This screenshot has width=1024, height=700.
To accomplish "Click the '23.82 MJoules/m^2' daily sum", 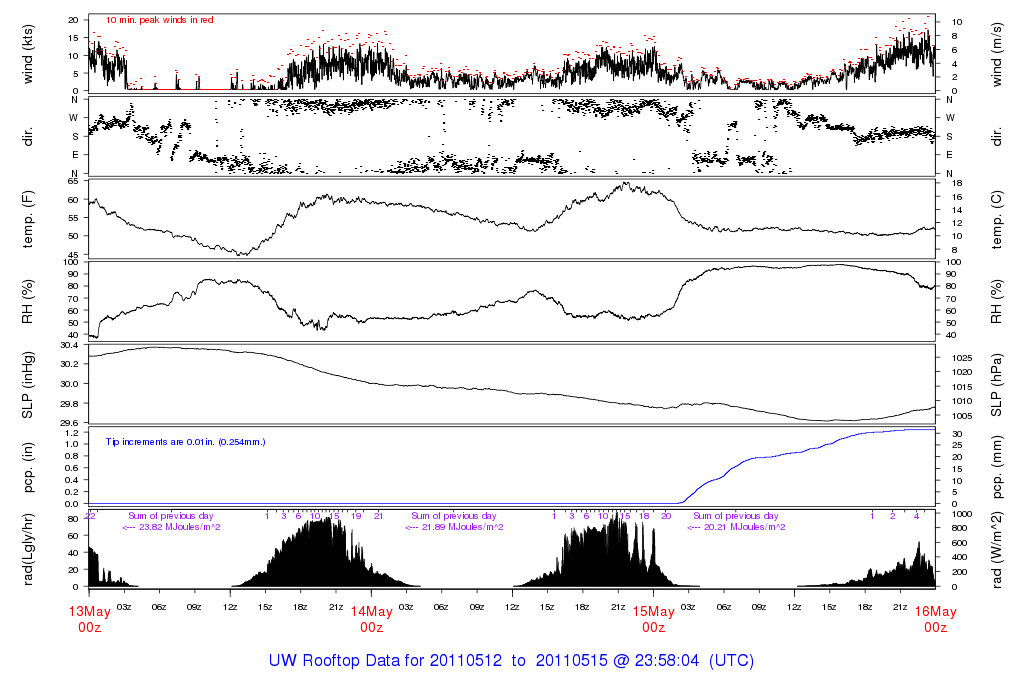I will (179, 527).
